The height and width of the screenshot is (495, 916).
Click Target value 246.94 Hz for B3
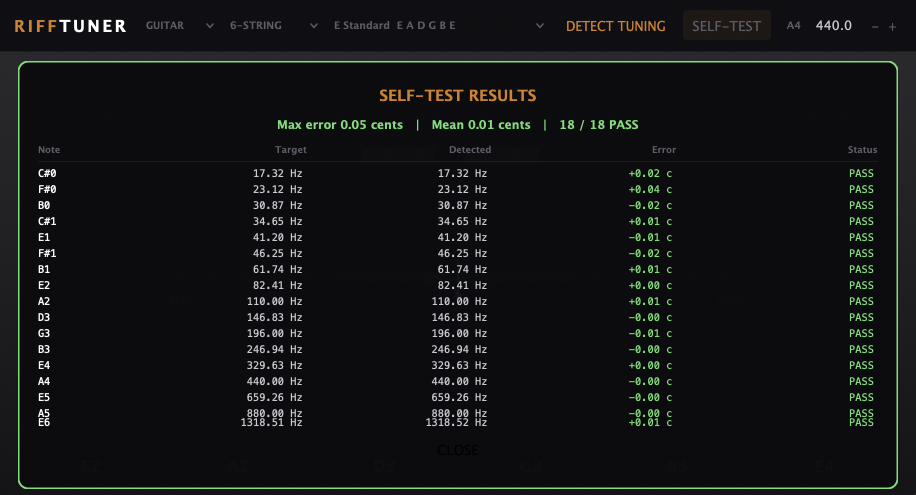(x=275, y=349)
